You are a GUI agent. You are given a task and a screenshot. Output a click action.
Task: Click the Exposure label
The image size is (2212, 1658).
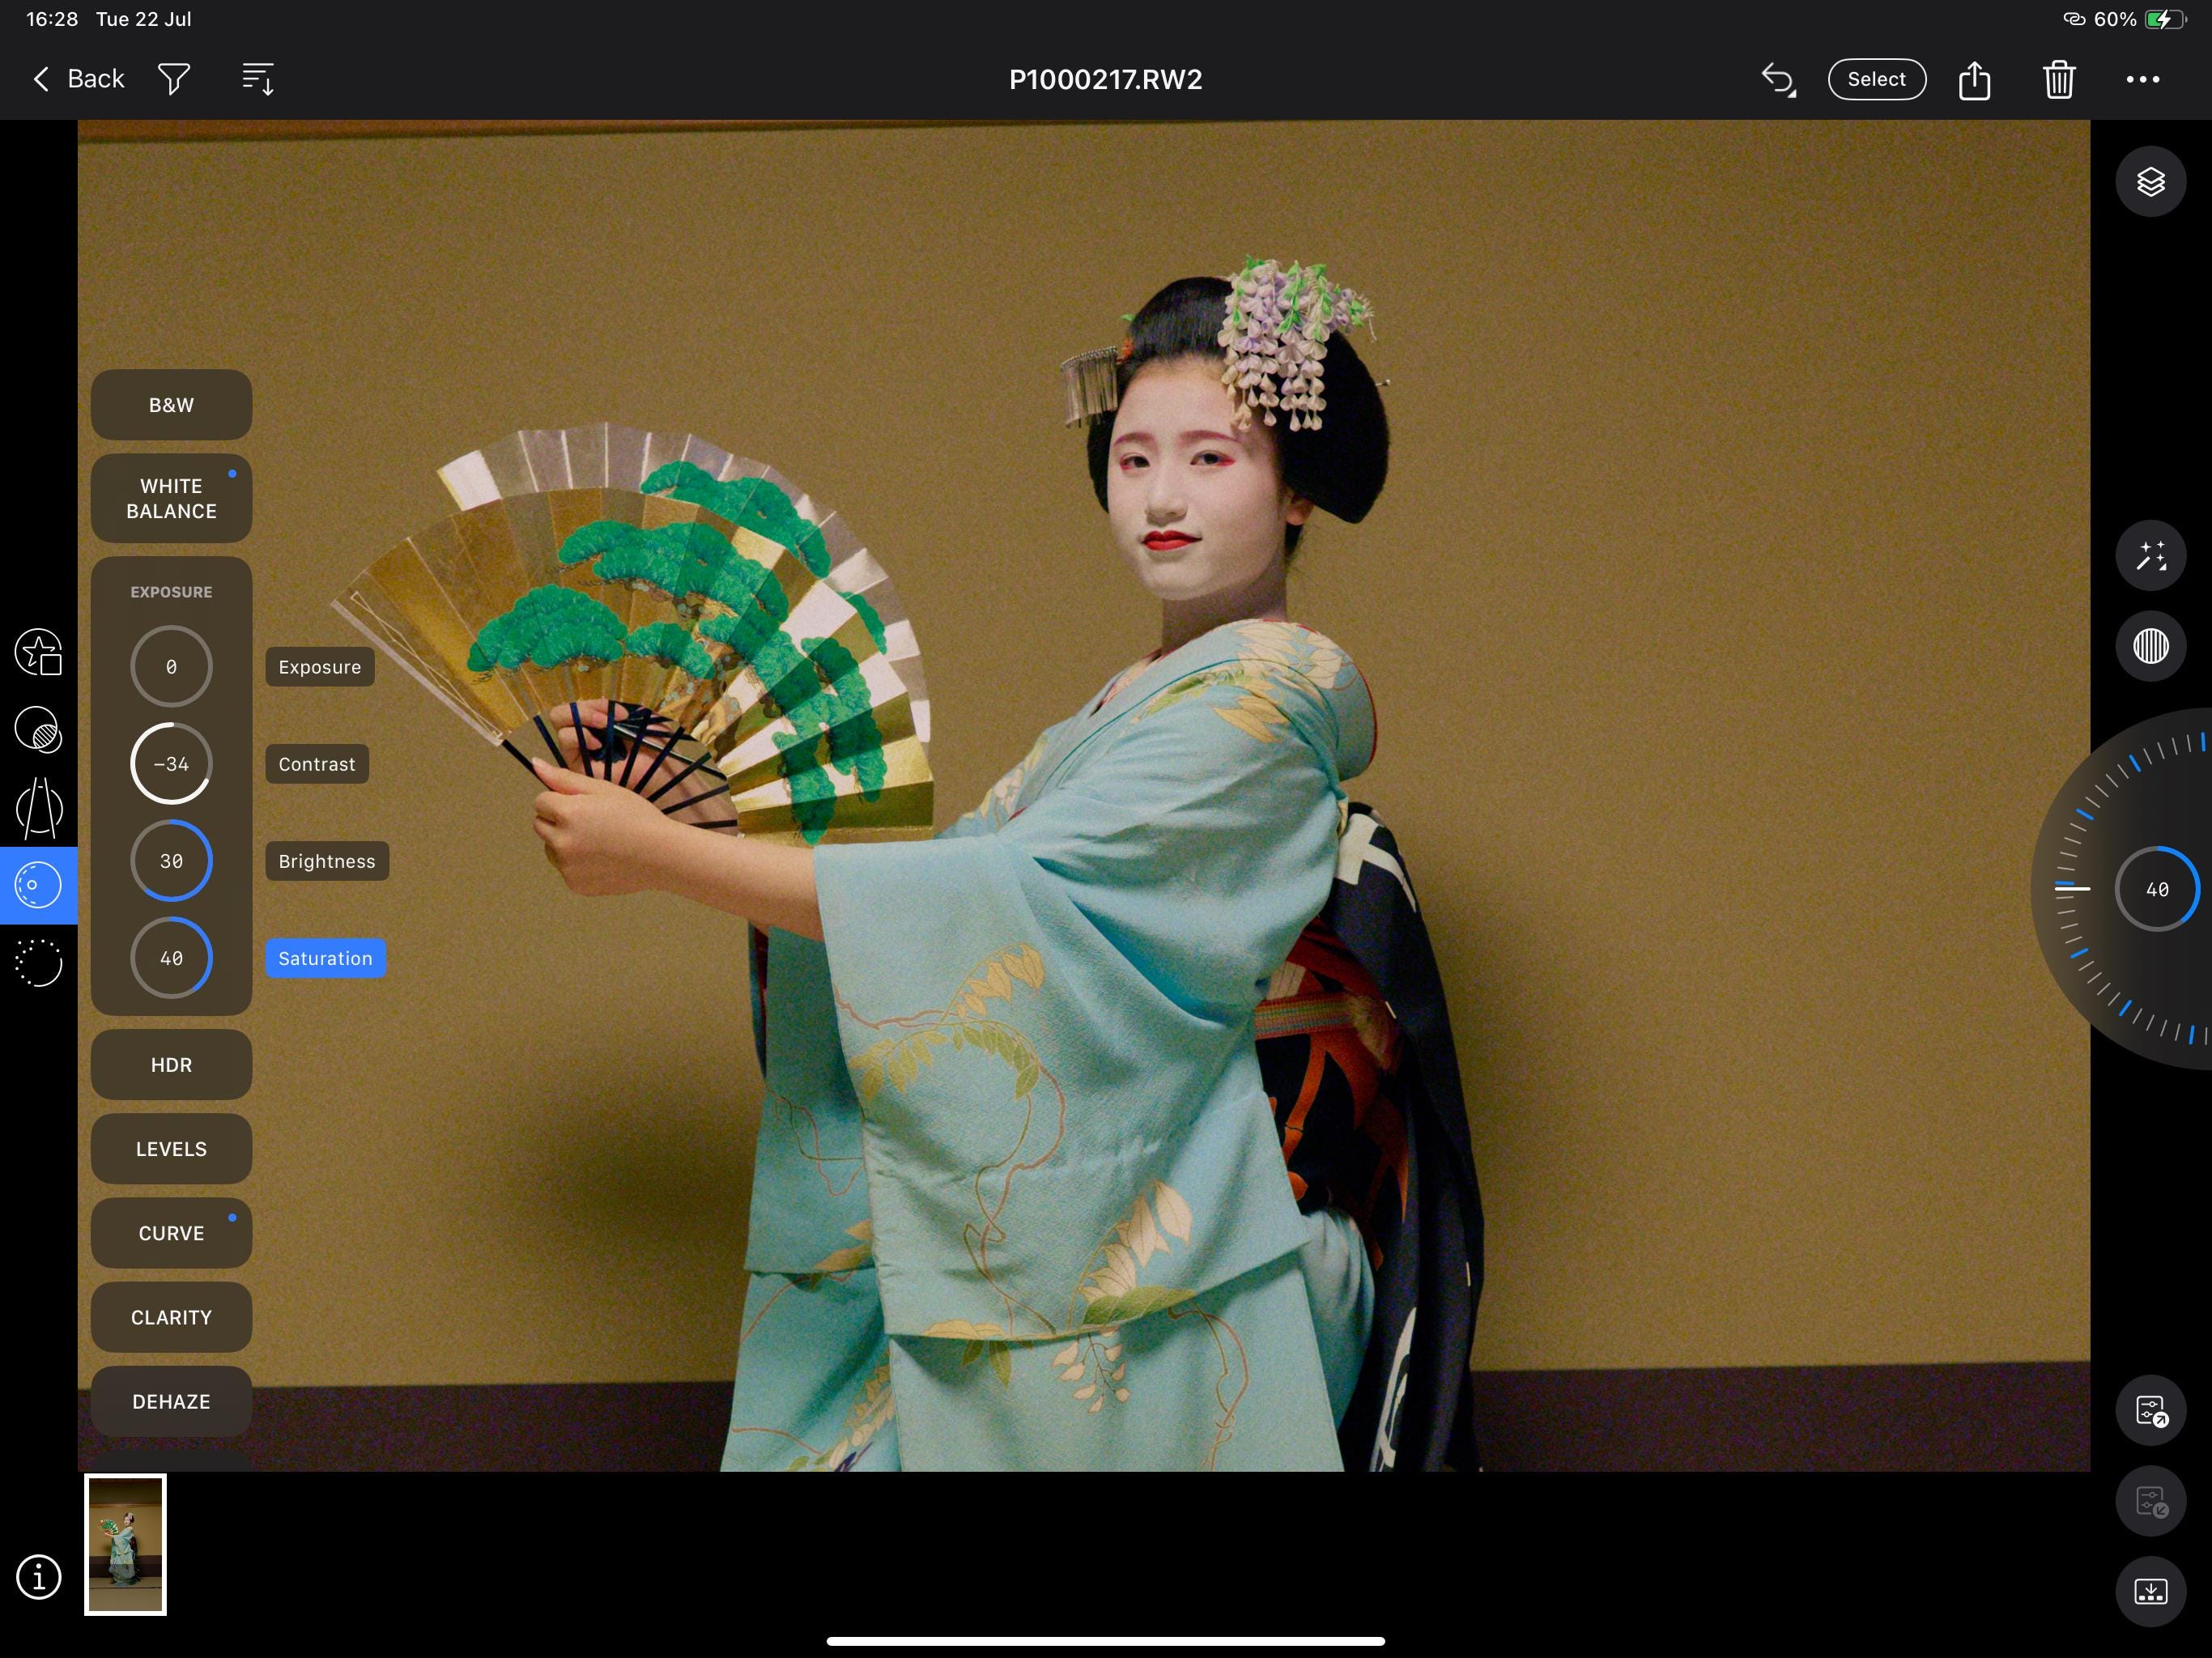[x=320, y=667]
